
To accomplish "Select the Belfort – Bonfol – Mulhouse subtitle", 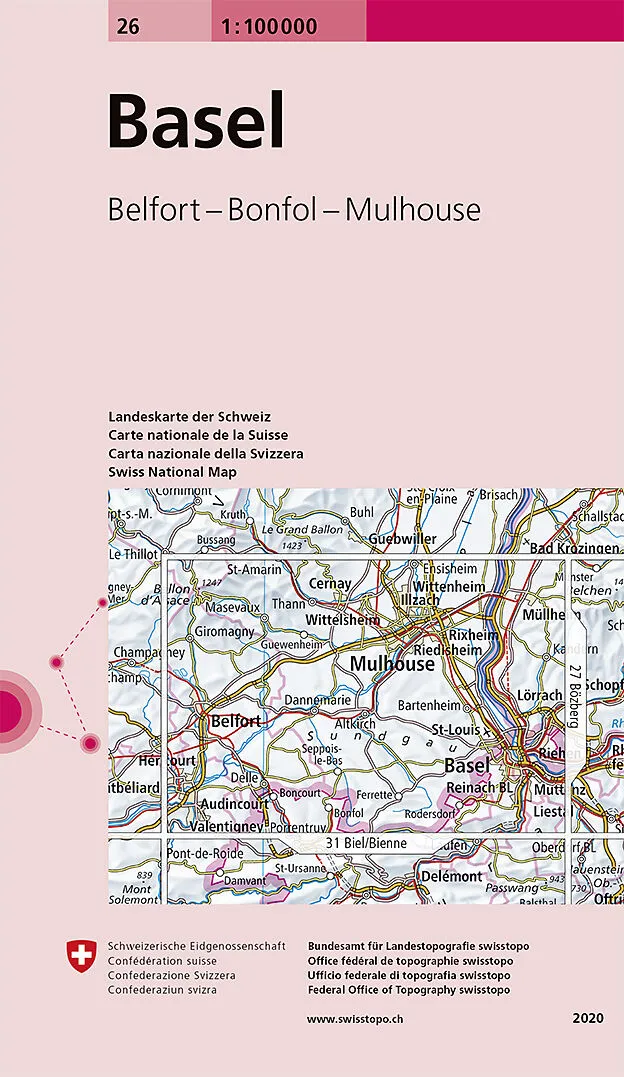I will 294,210.
